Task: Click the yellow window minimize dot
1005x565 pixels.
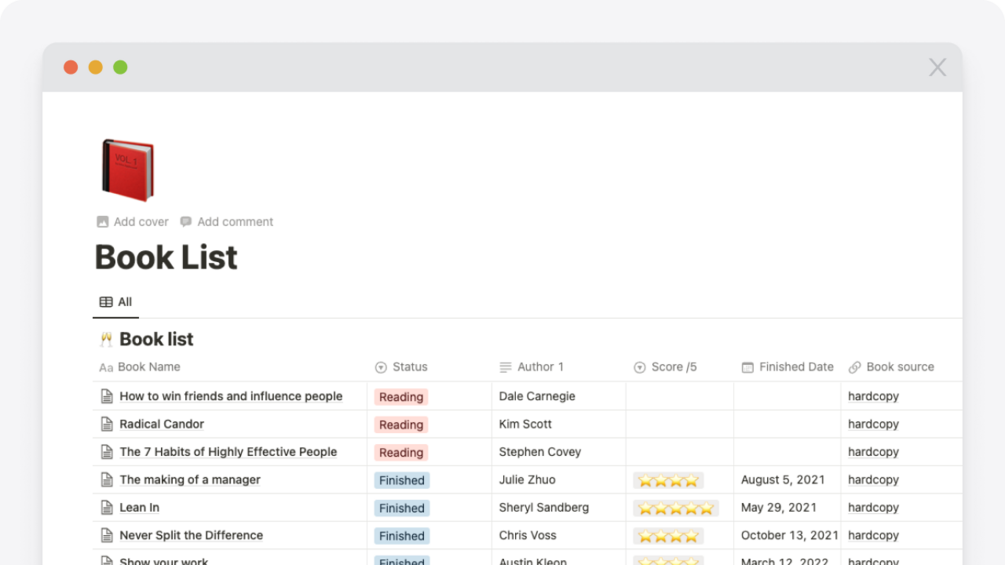Action: tap(96, 67)
